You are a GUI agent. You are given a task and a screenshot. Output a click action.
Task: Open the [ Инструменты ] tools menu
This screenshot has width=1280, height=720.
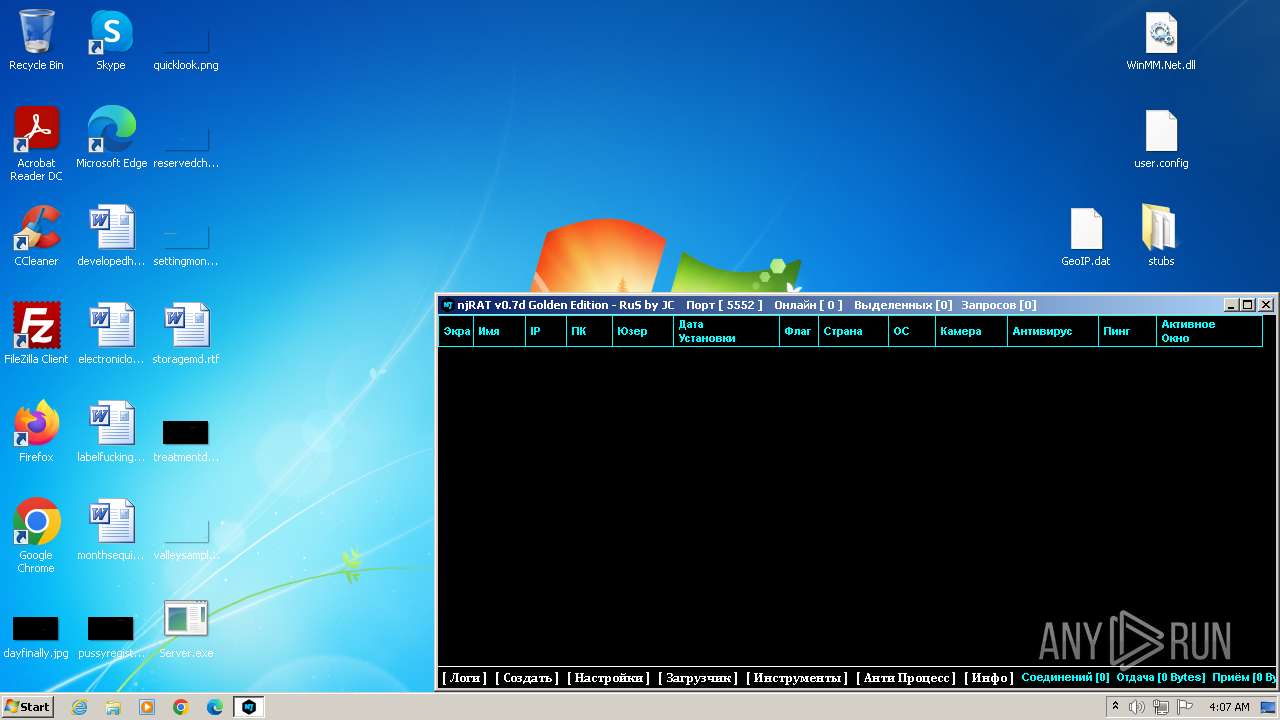click(x=797, y=678)
